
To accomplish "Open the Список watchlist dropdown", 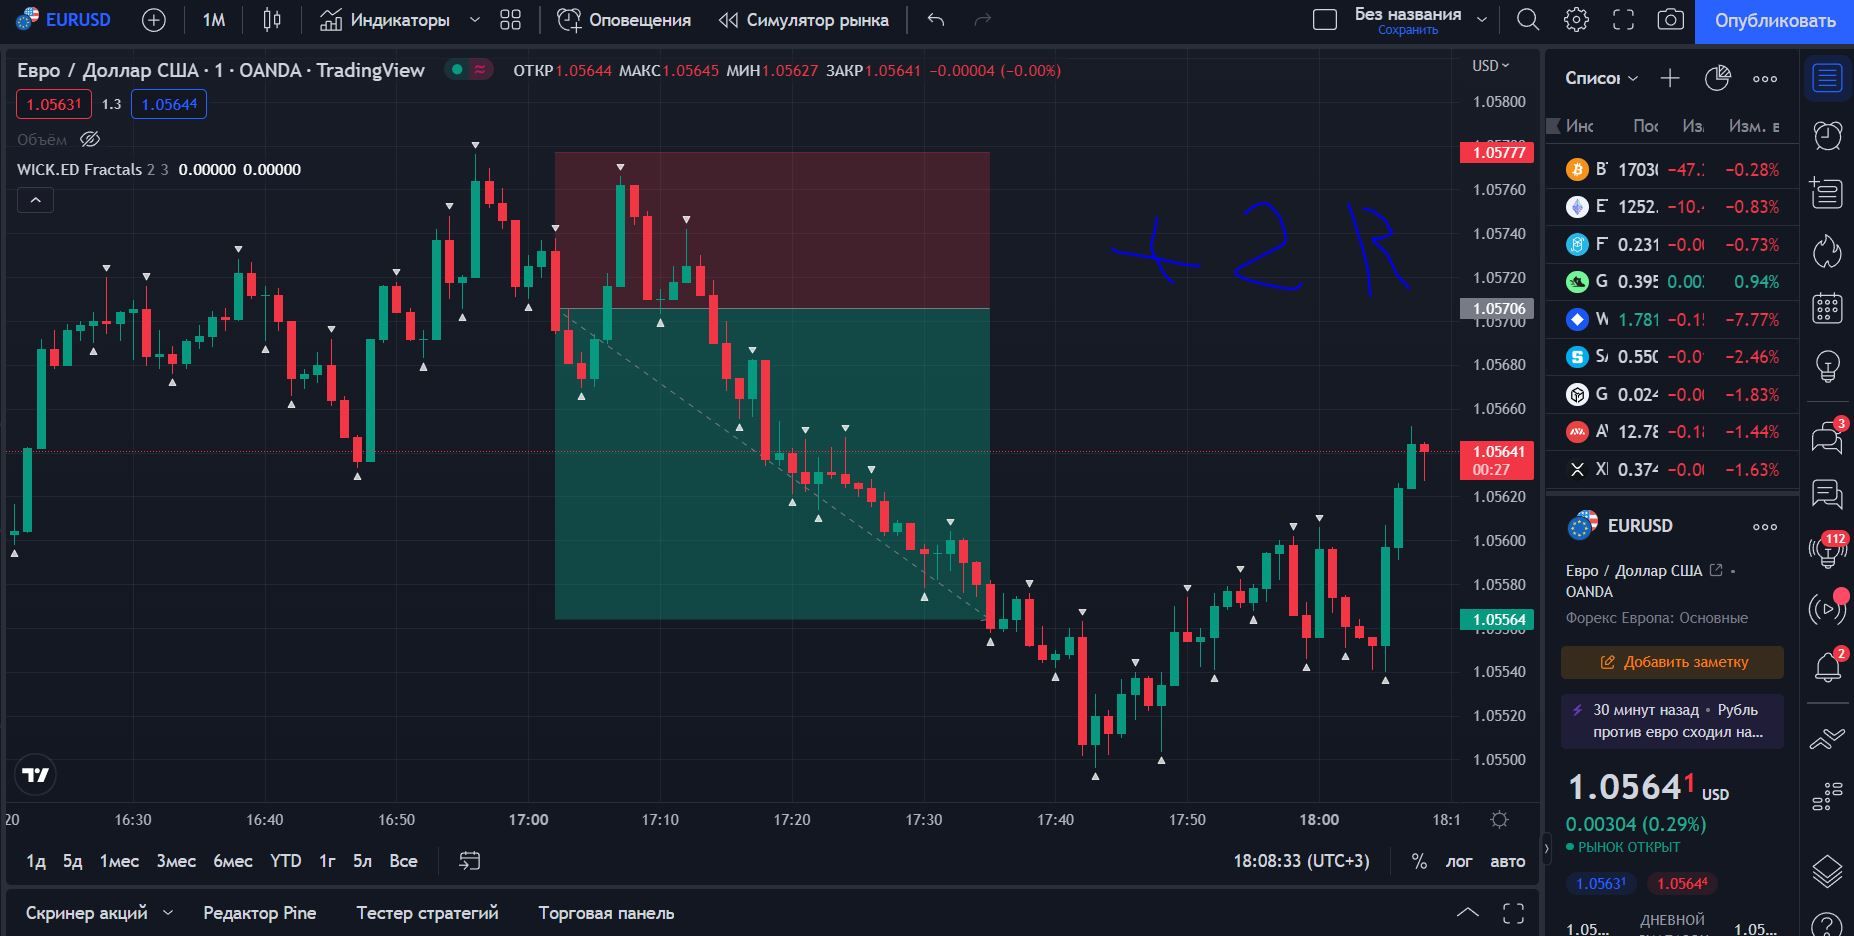I will pyautogui.click(x=1601, y=78).
